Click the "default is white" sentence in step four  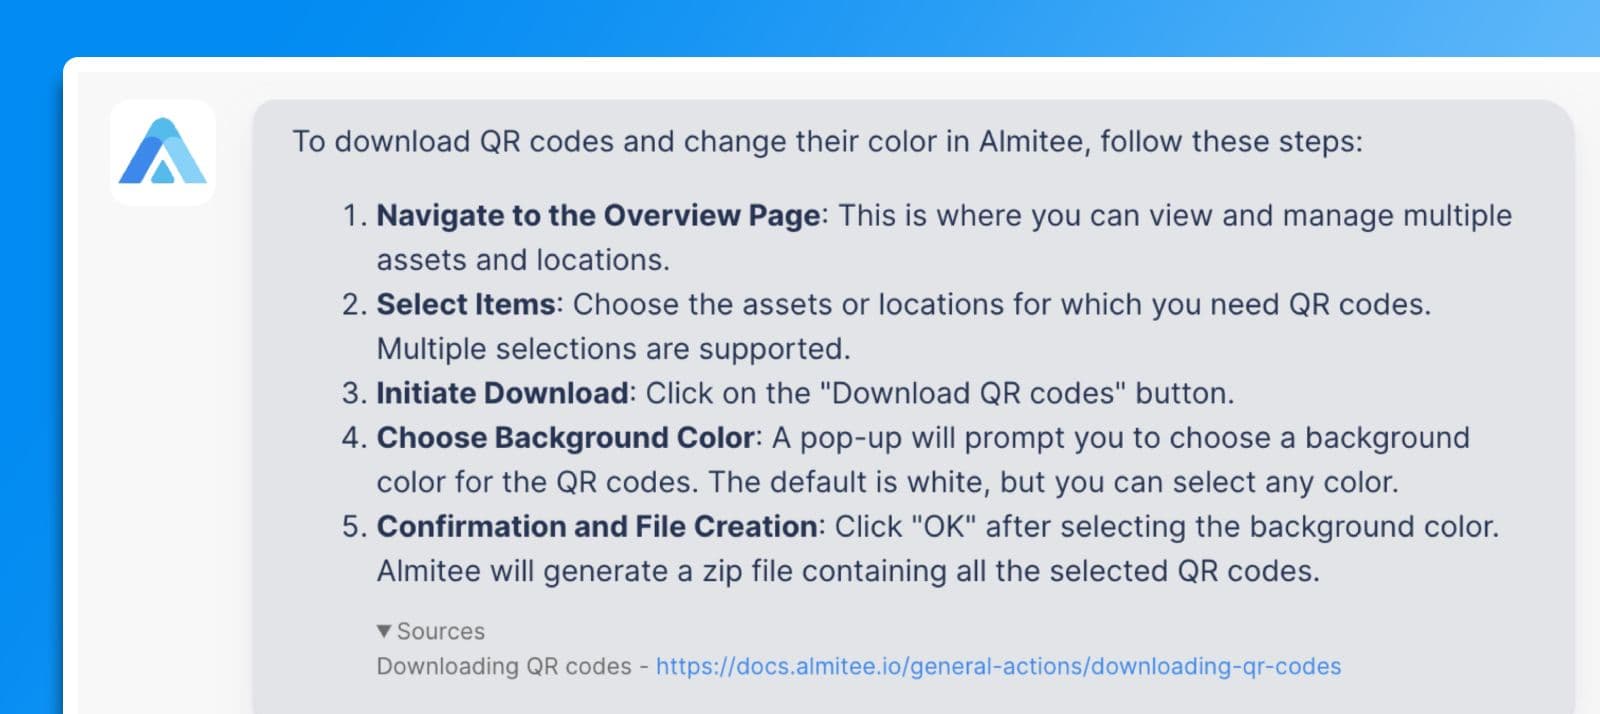[x=1053, y=482]
